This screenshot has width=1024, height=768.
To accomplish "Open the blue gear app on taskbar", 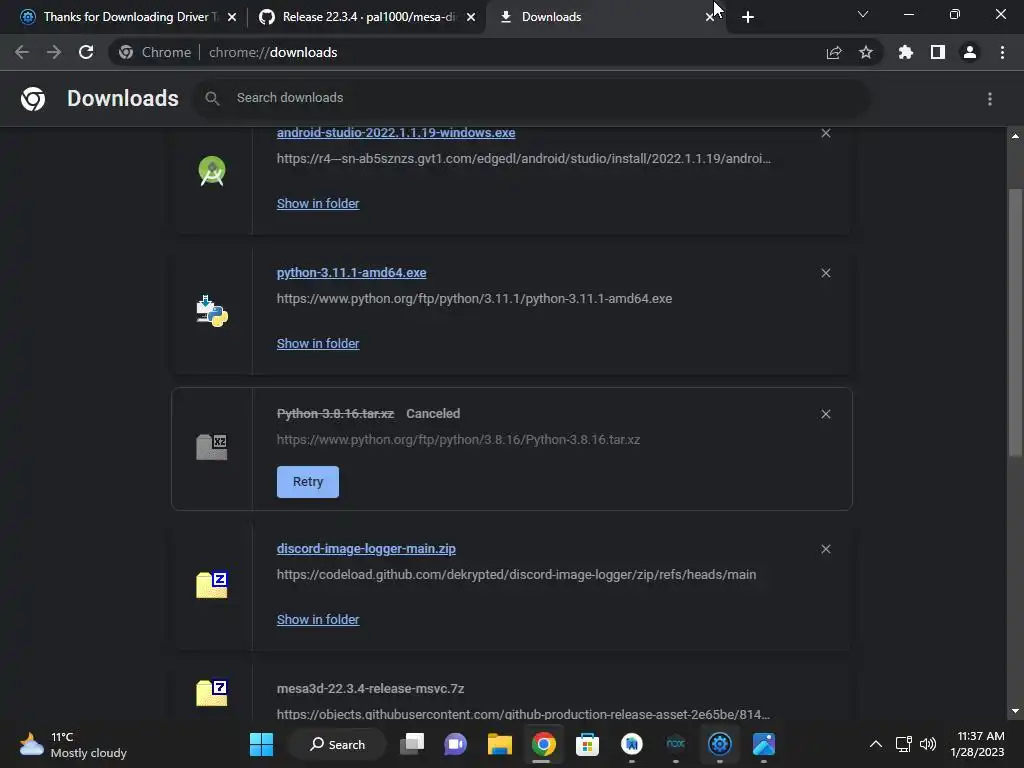I will [720, 744].
